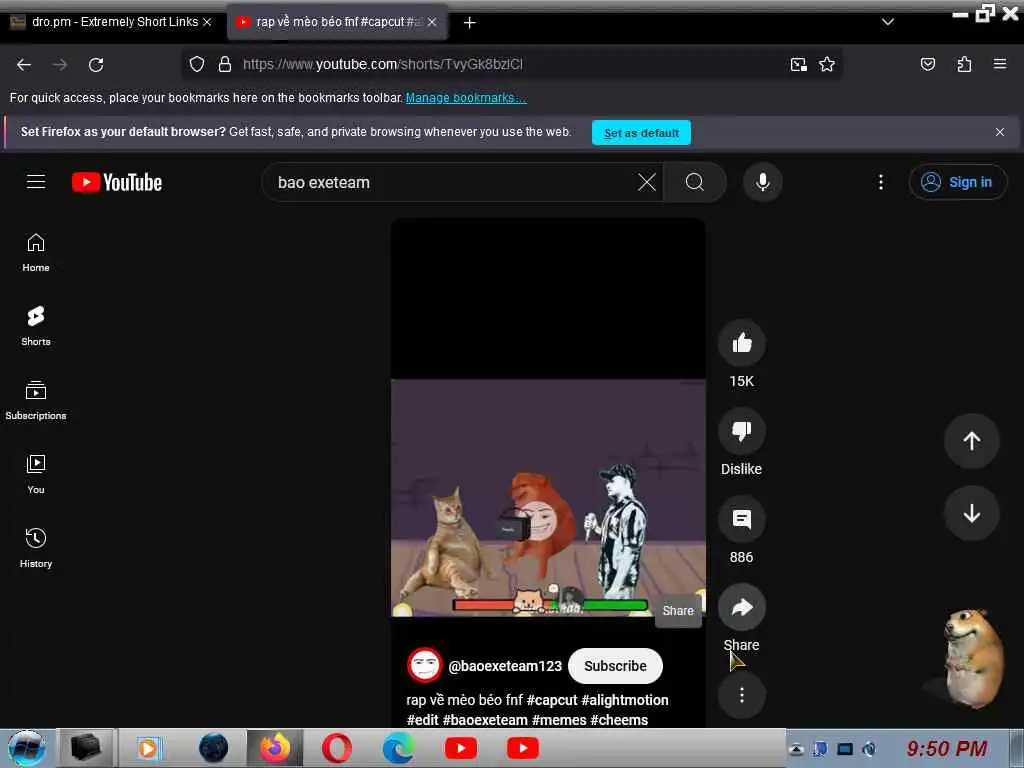Click the browser Back arrow
The width and height of the screenshot is (1024, 768).
coord(24,65)
